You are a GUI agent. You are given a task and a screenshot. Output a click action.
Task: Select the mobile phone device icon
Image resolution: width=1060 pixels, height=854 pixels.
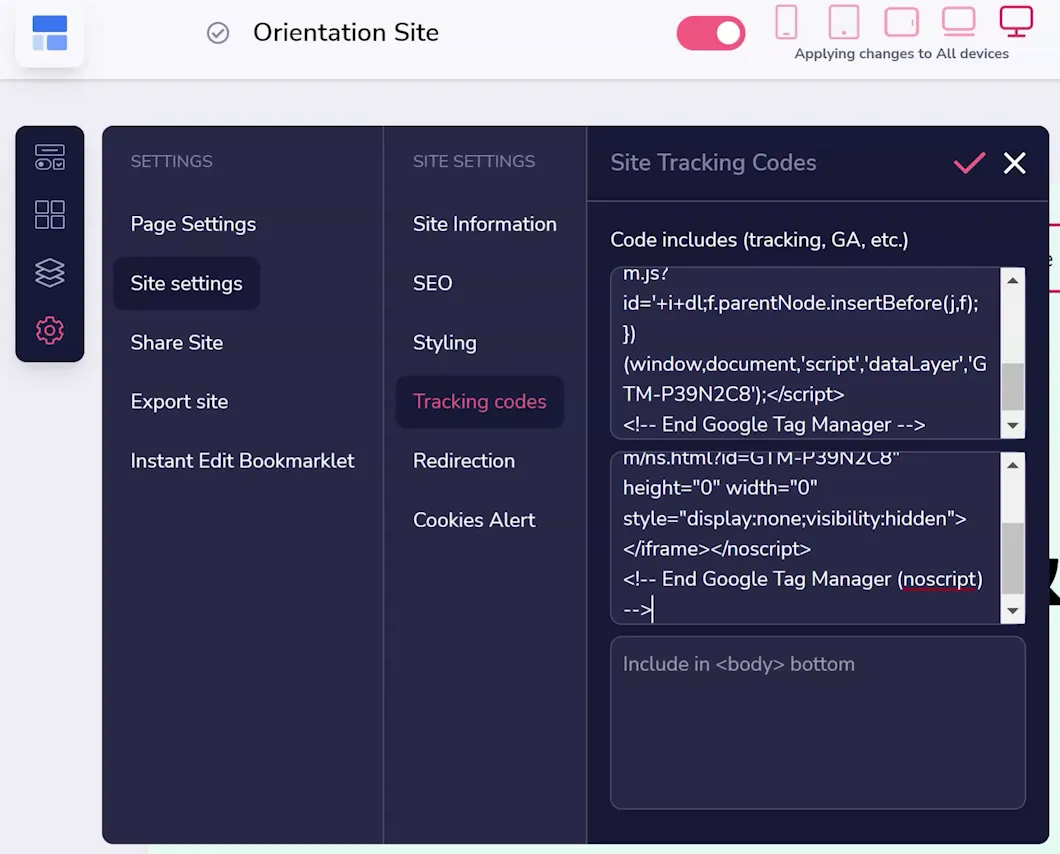point(786,22)
